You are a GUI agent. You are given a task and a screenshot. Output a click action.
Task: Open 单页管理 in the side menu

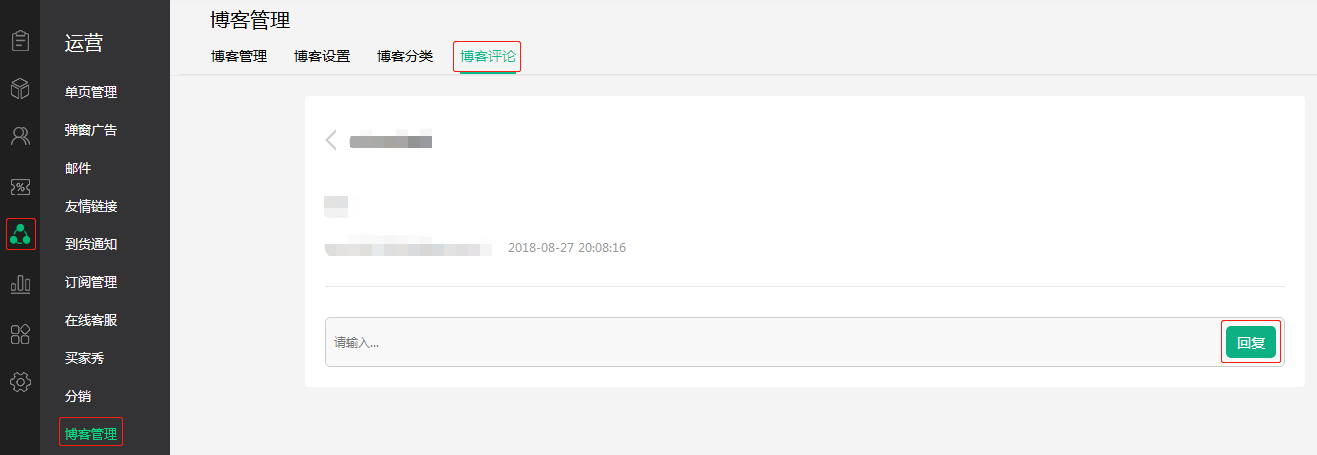tap(91, 92)
